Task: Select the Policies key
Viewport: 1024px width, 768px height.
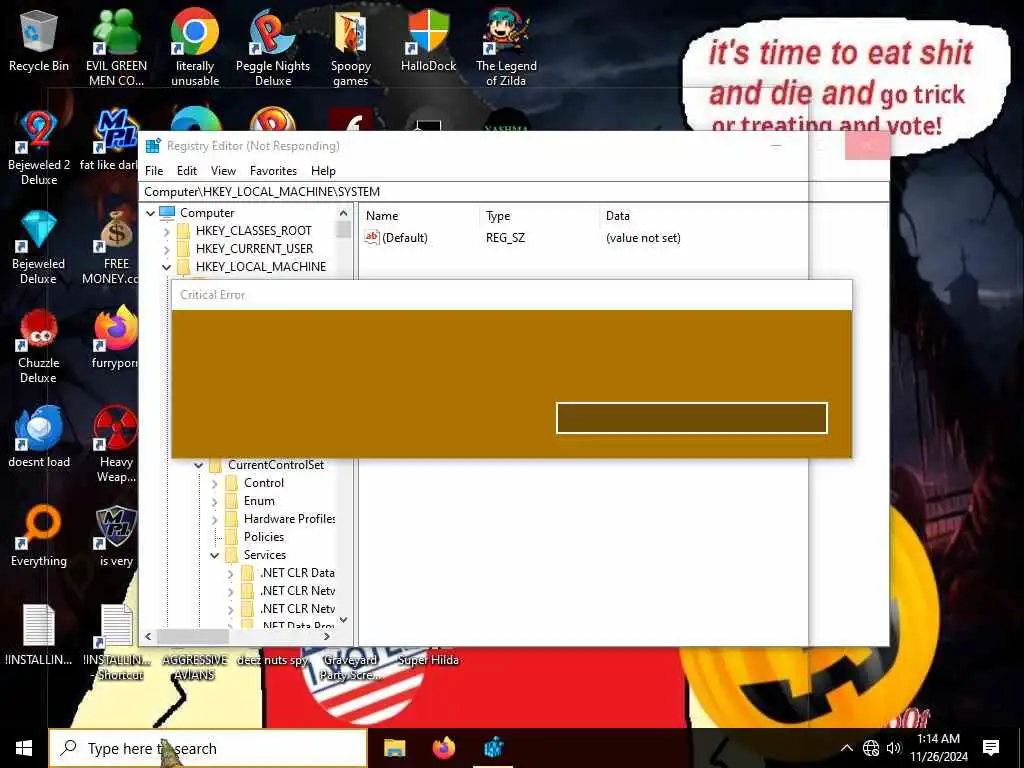Action: click(x=264, y=537)
